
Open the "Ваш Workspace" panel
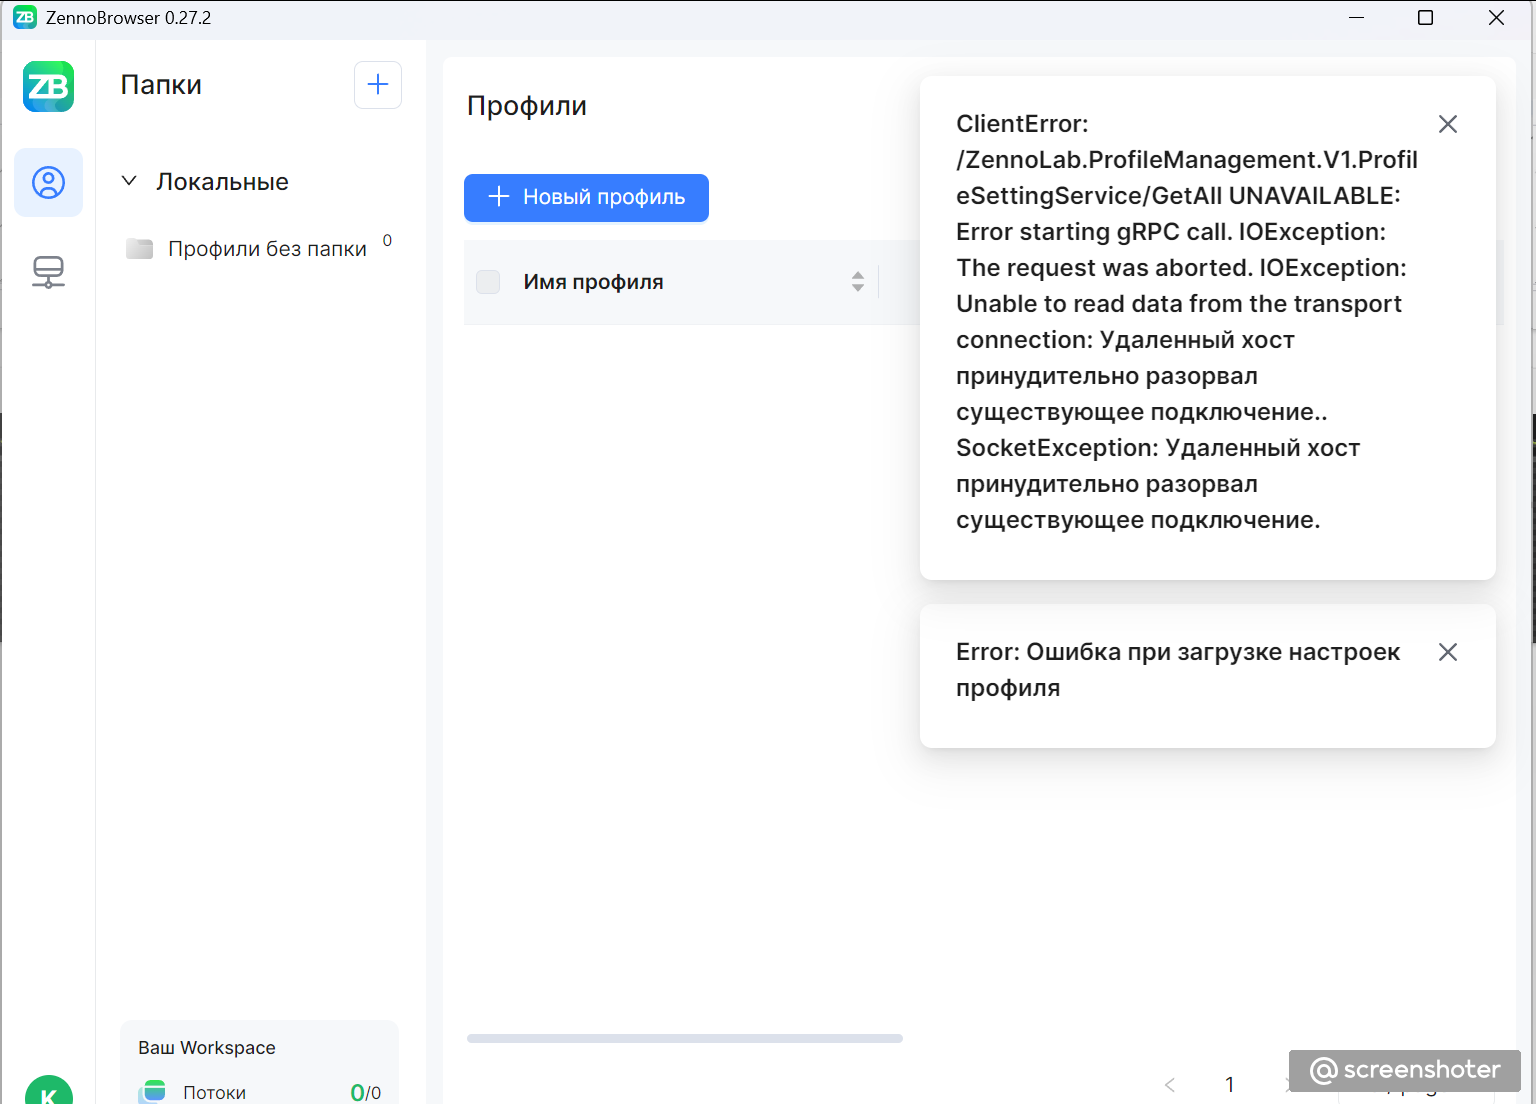[207, 1048]
